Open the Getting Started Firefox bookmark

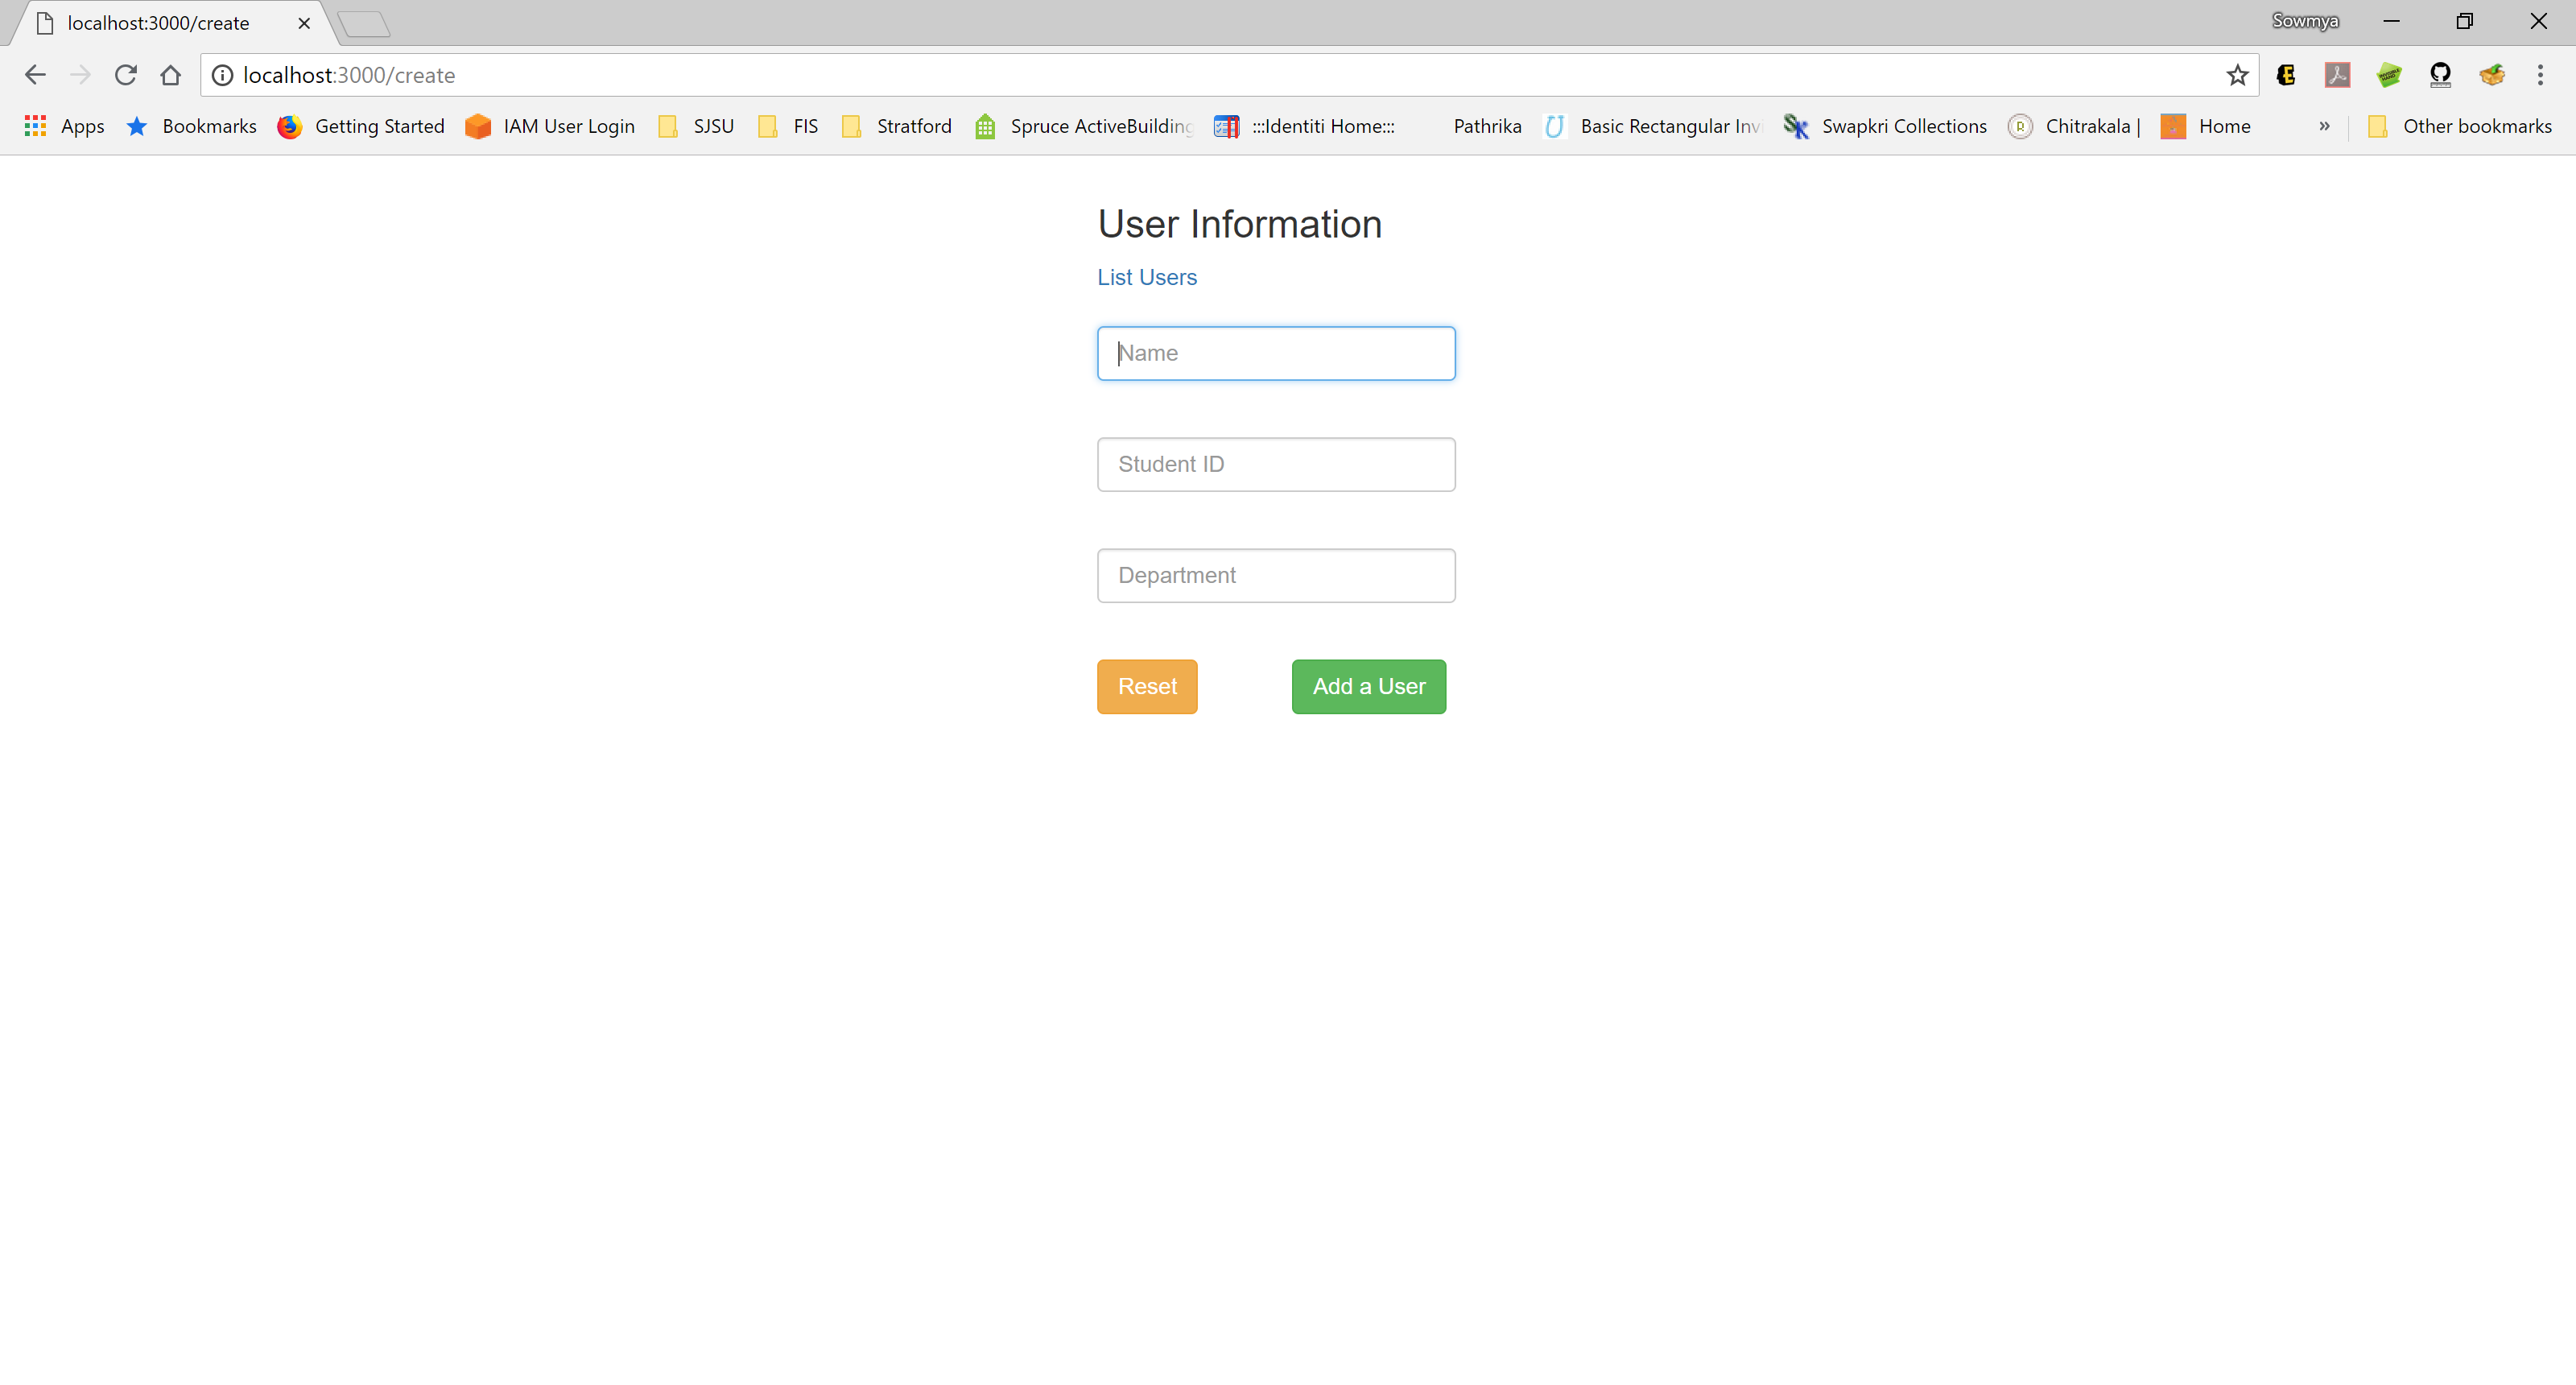pyautogui.click(x=361, y=126)
